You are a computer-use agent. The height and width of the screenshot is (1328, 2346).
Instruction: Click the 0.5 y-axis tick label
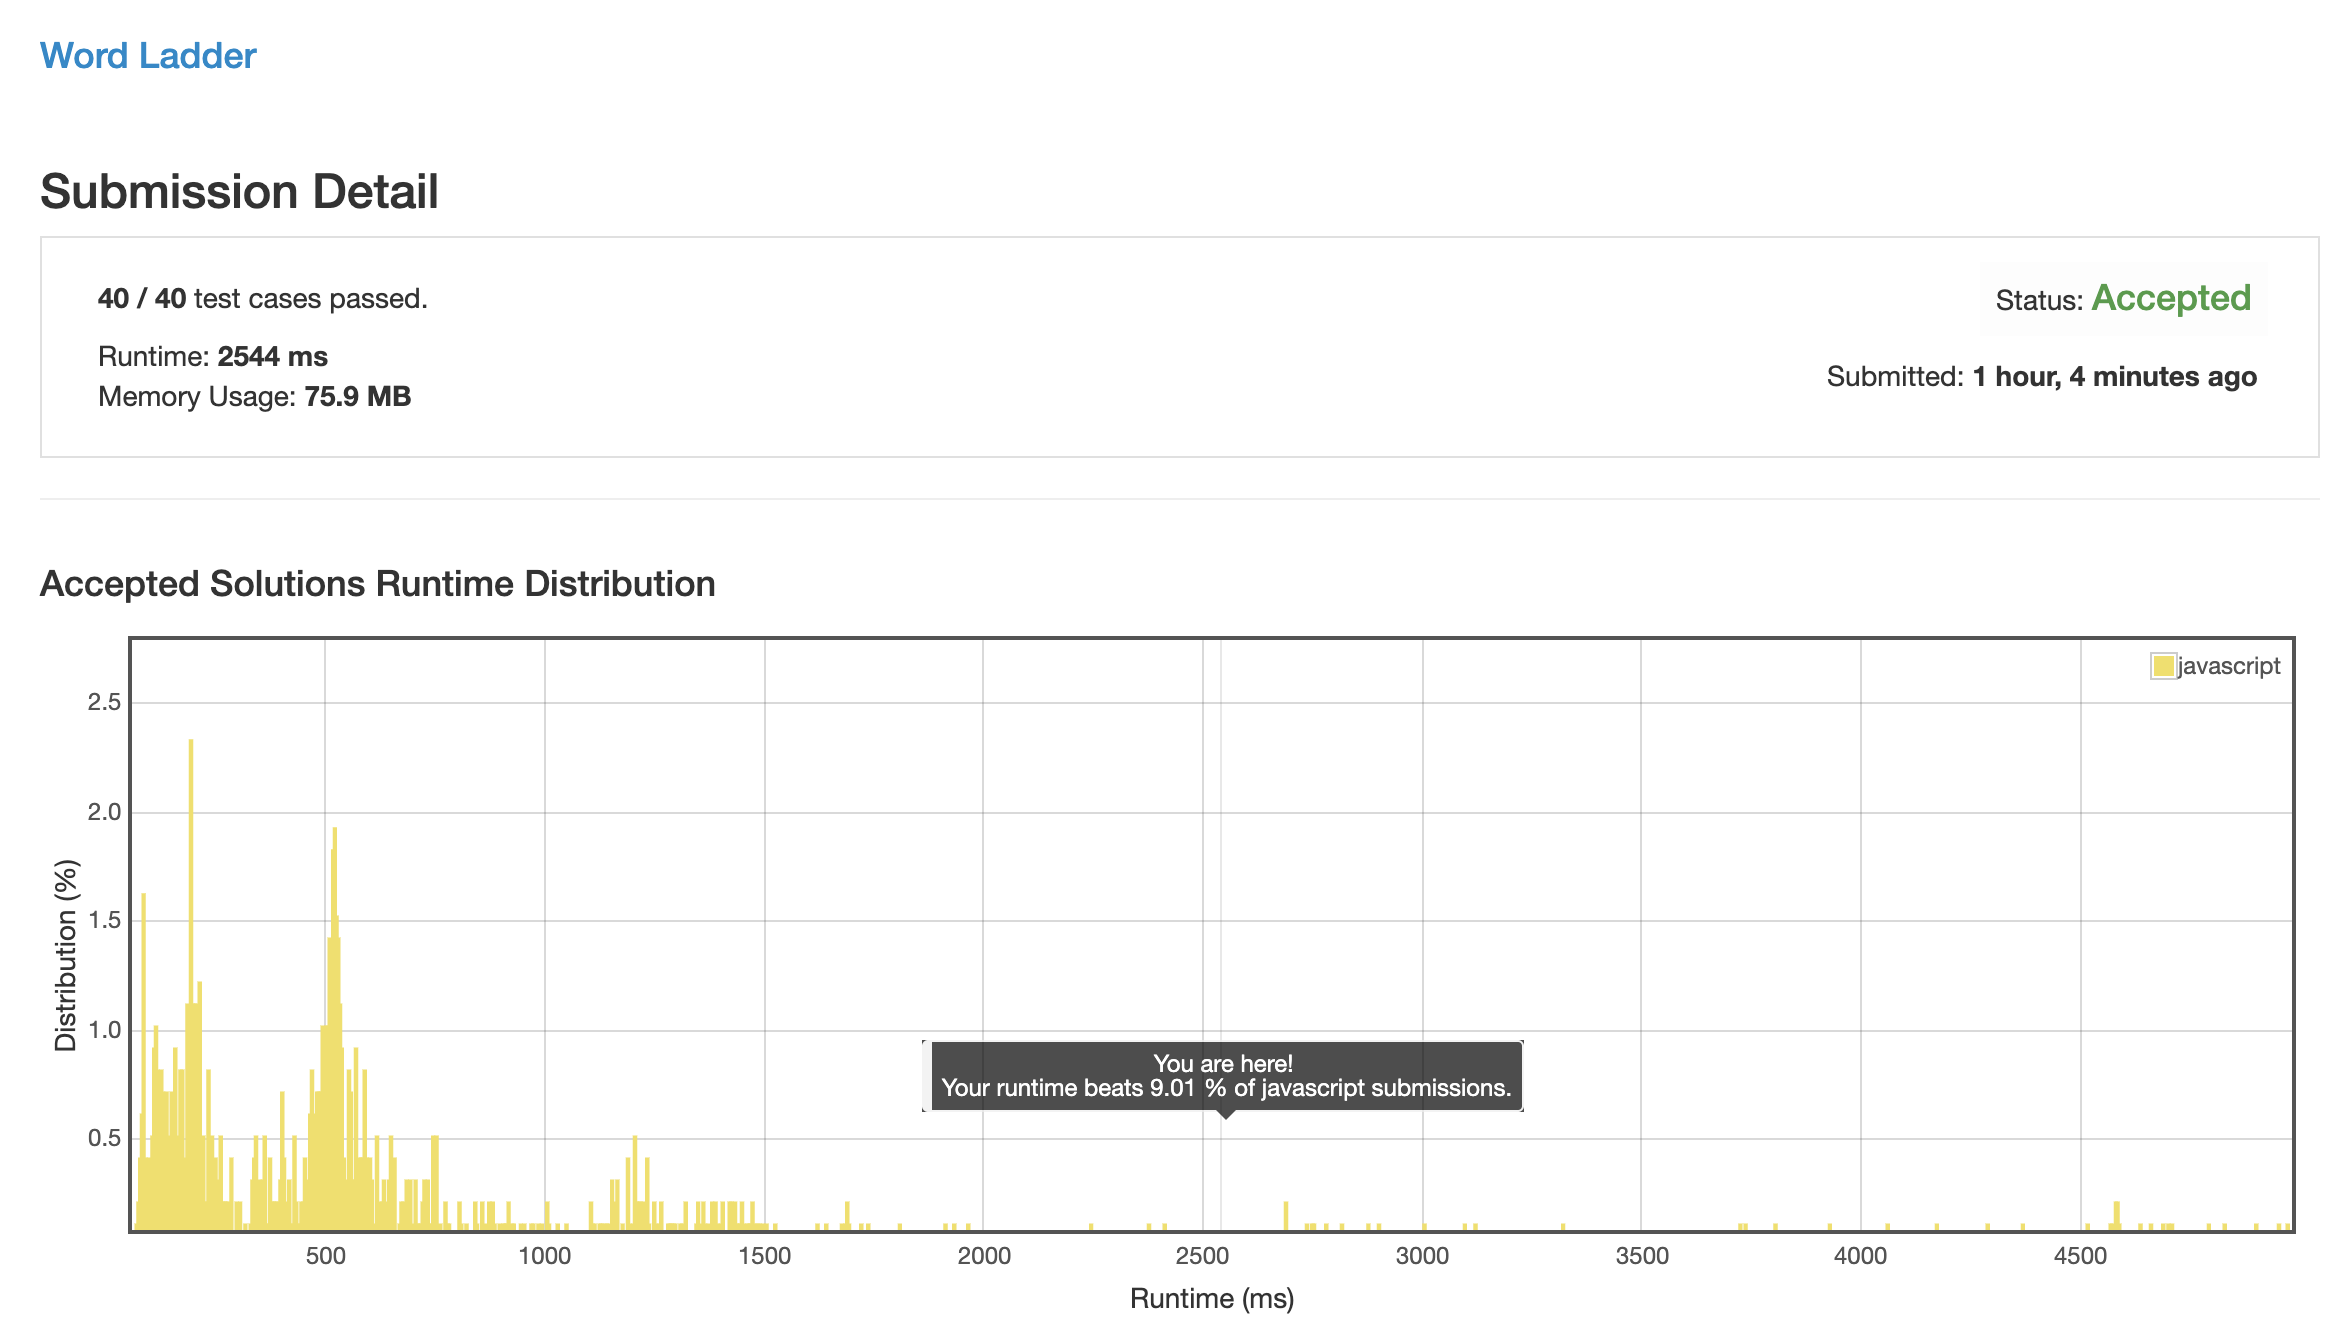(104, 1138)
